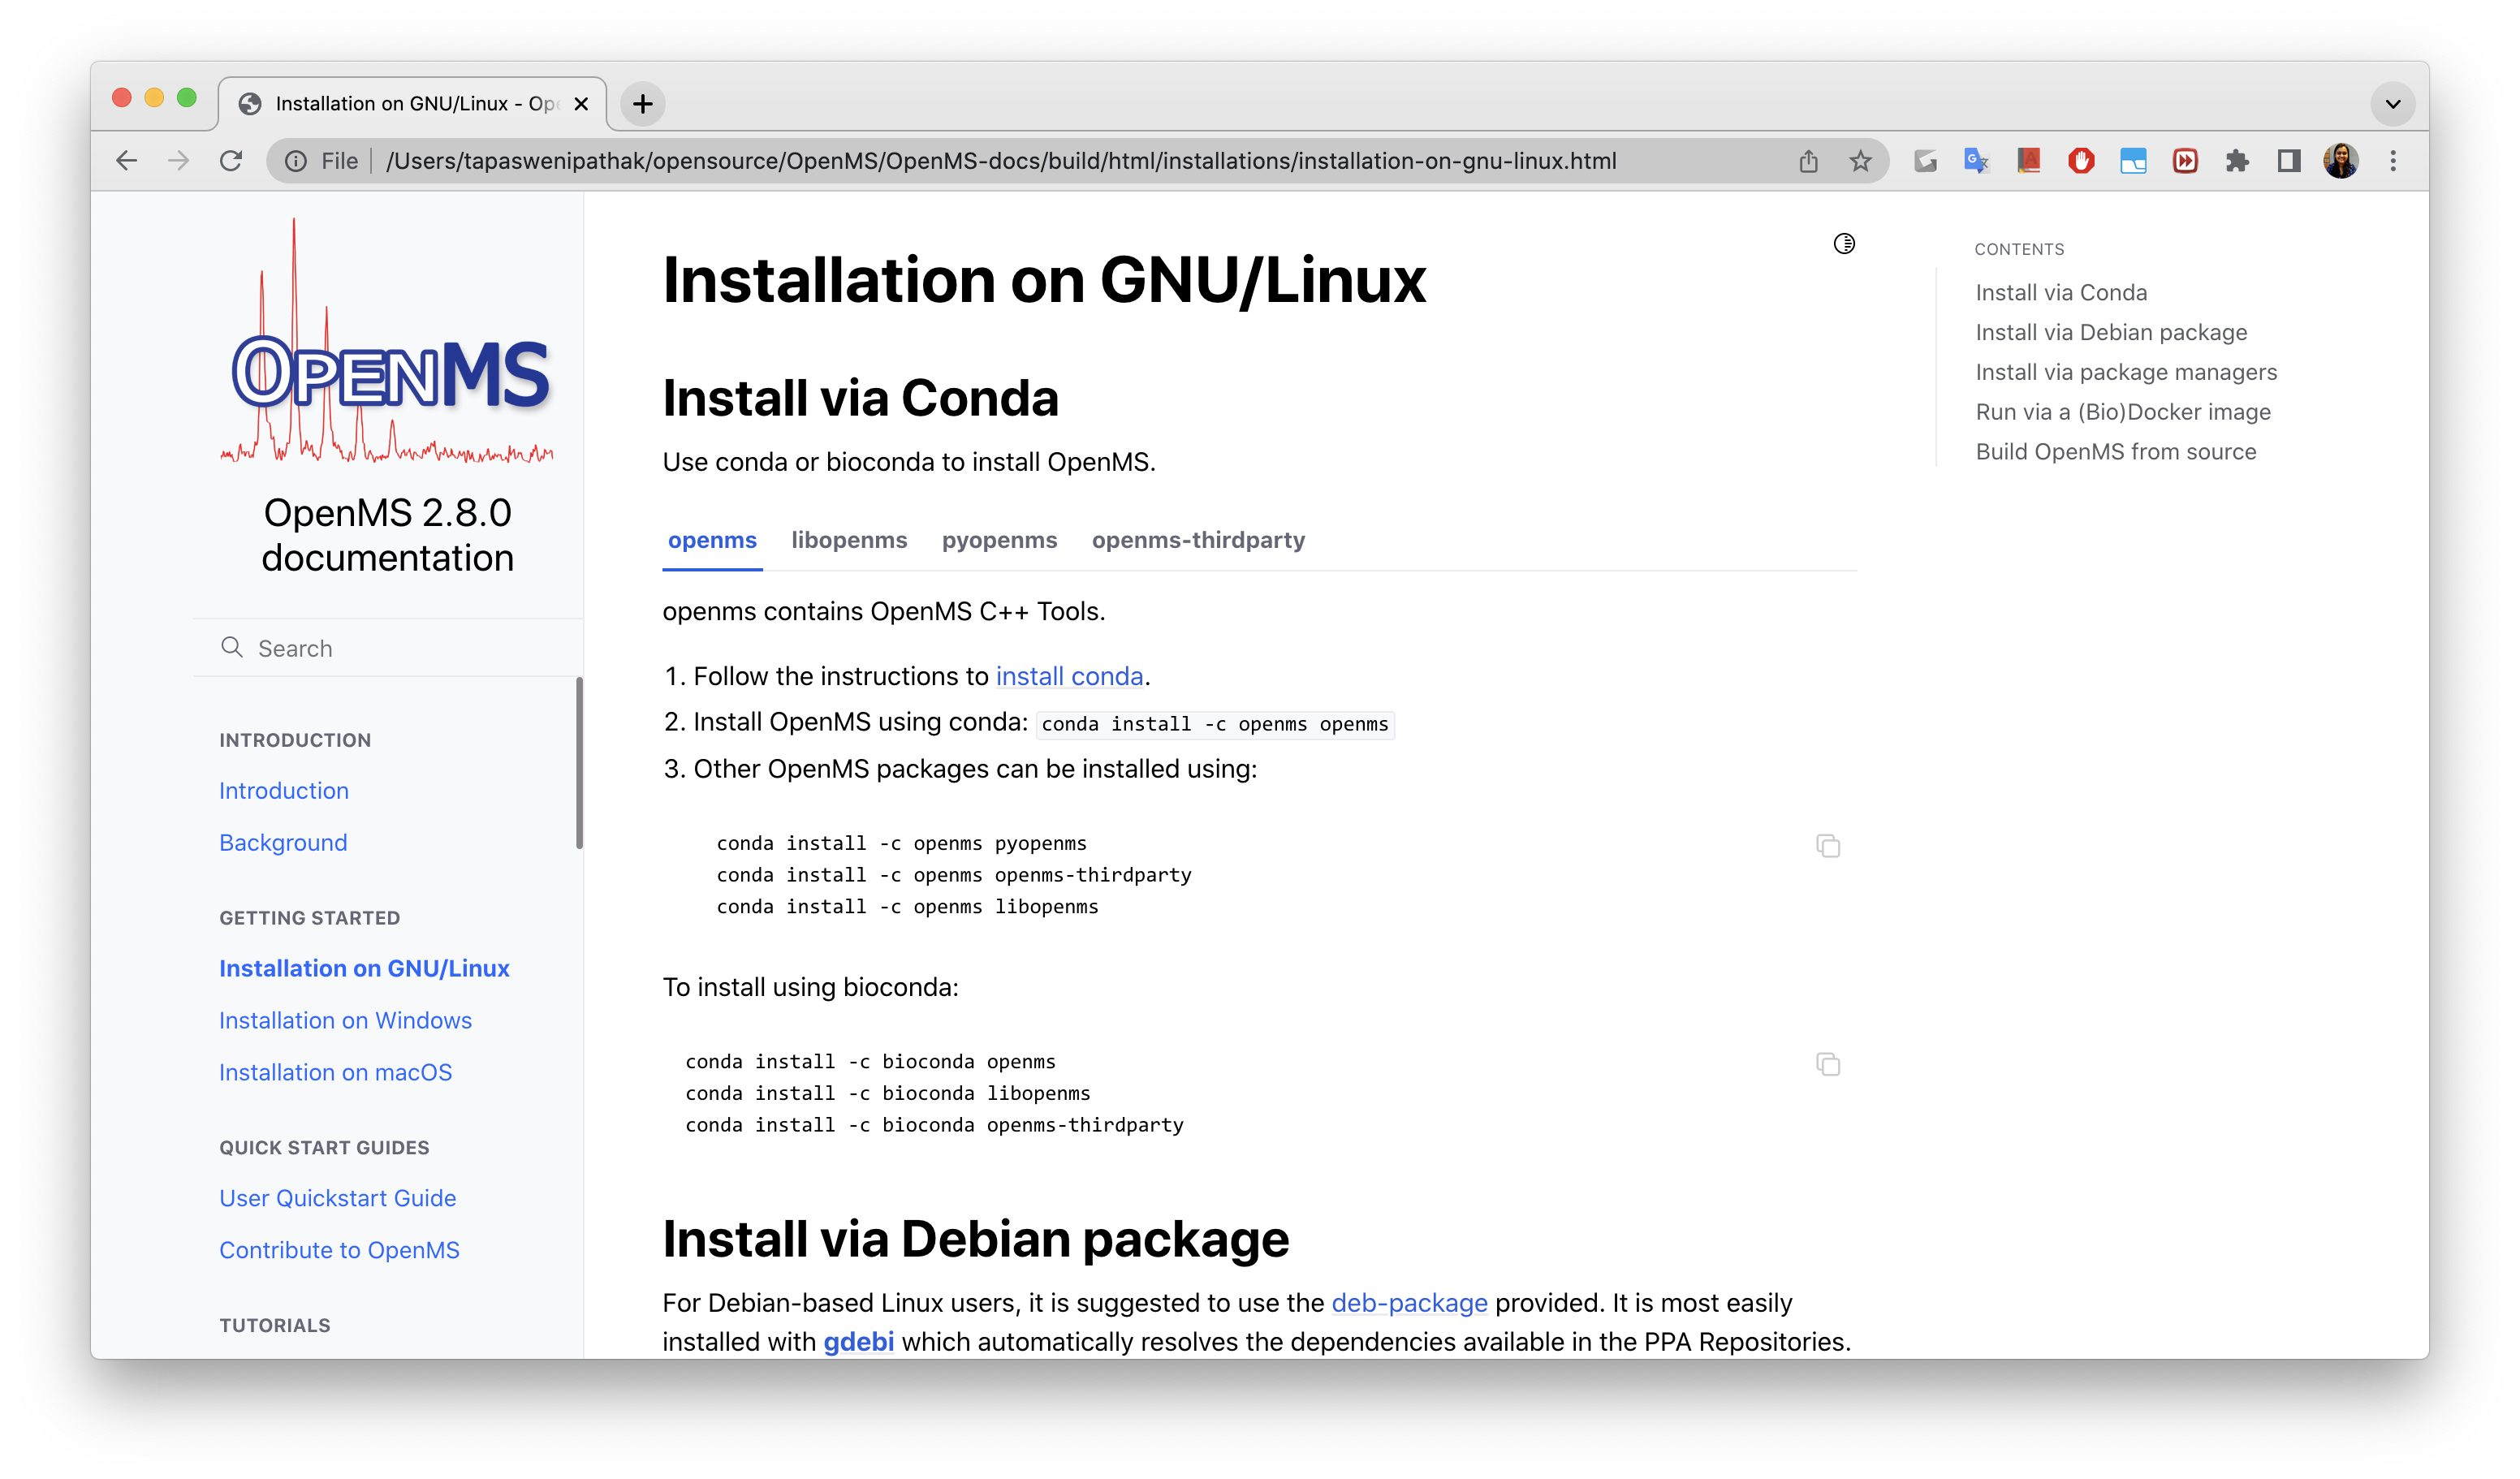Open the install conda link
Image resolution: width=2520 pixels, height=1479 pixels.
pyautogui.click(x=1069, y=676)
